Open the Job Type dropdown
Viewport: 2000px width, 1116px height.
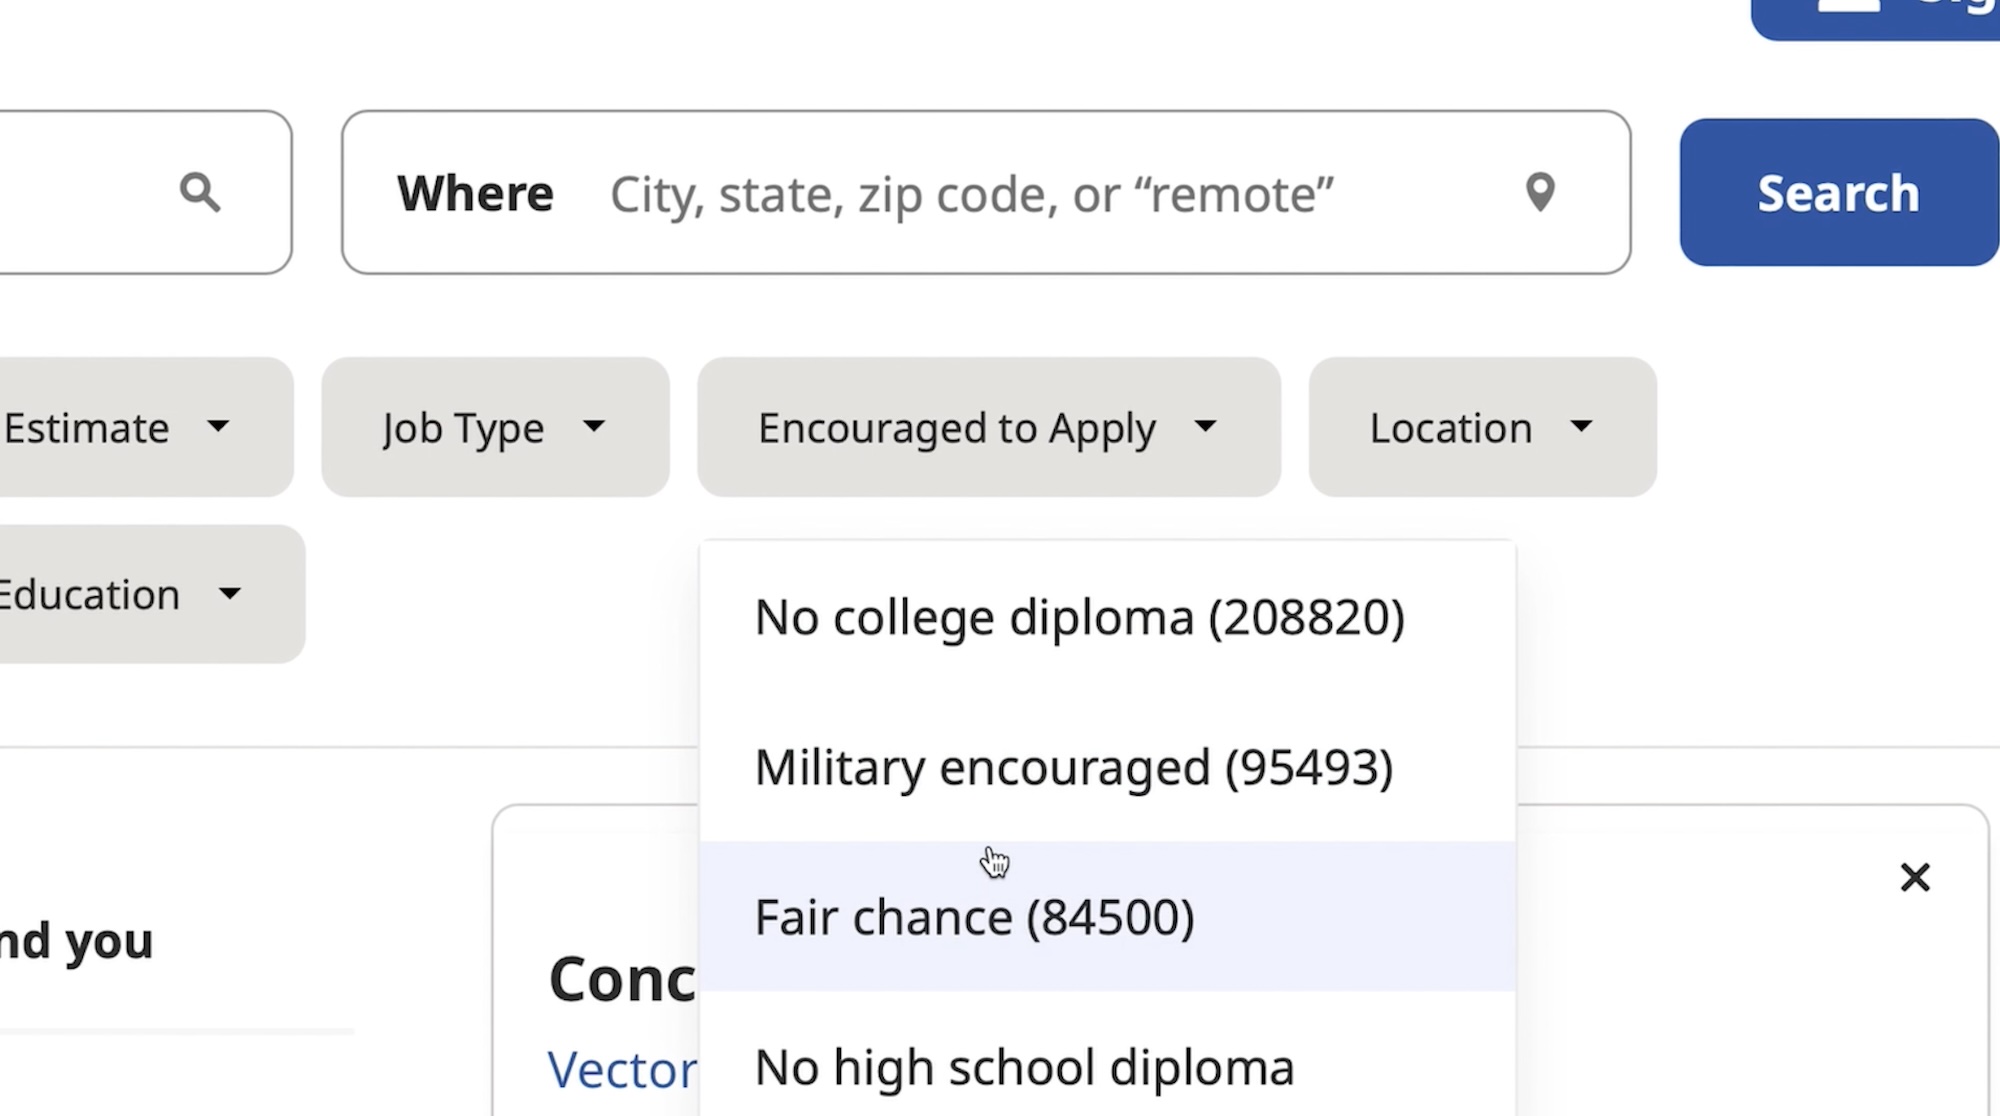coord(495,427)
